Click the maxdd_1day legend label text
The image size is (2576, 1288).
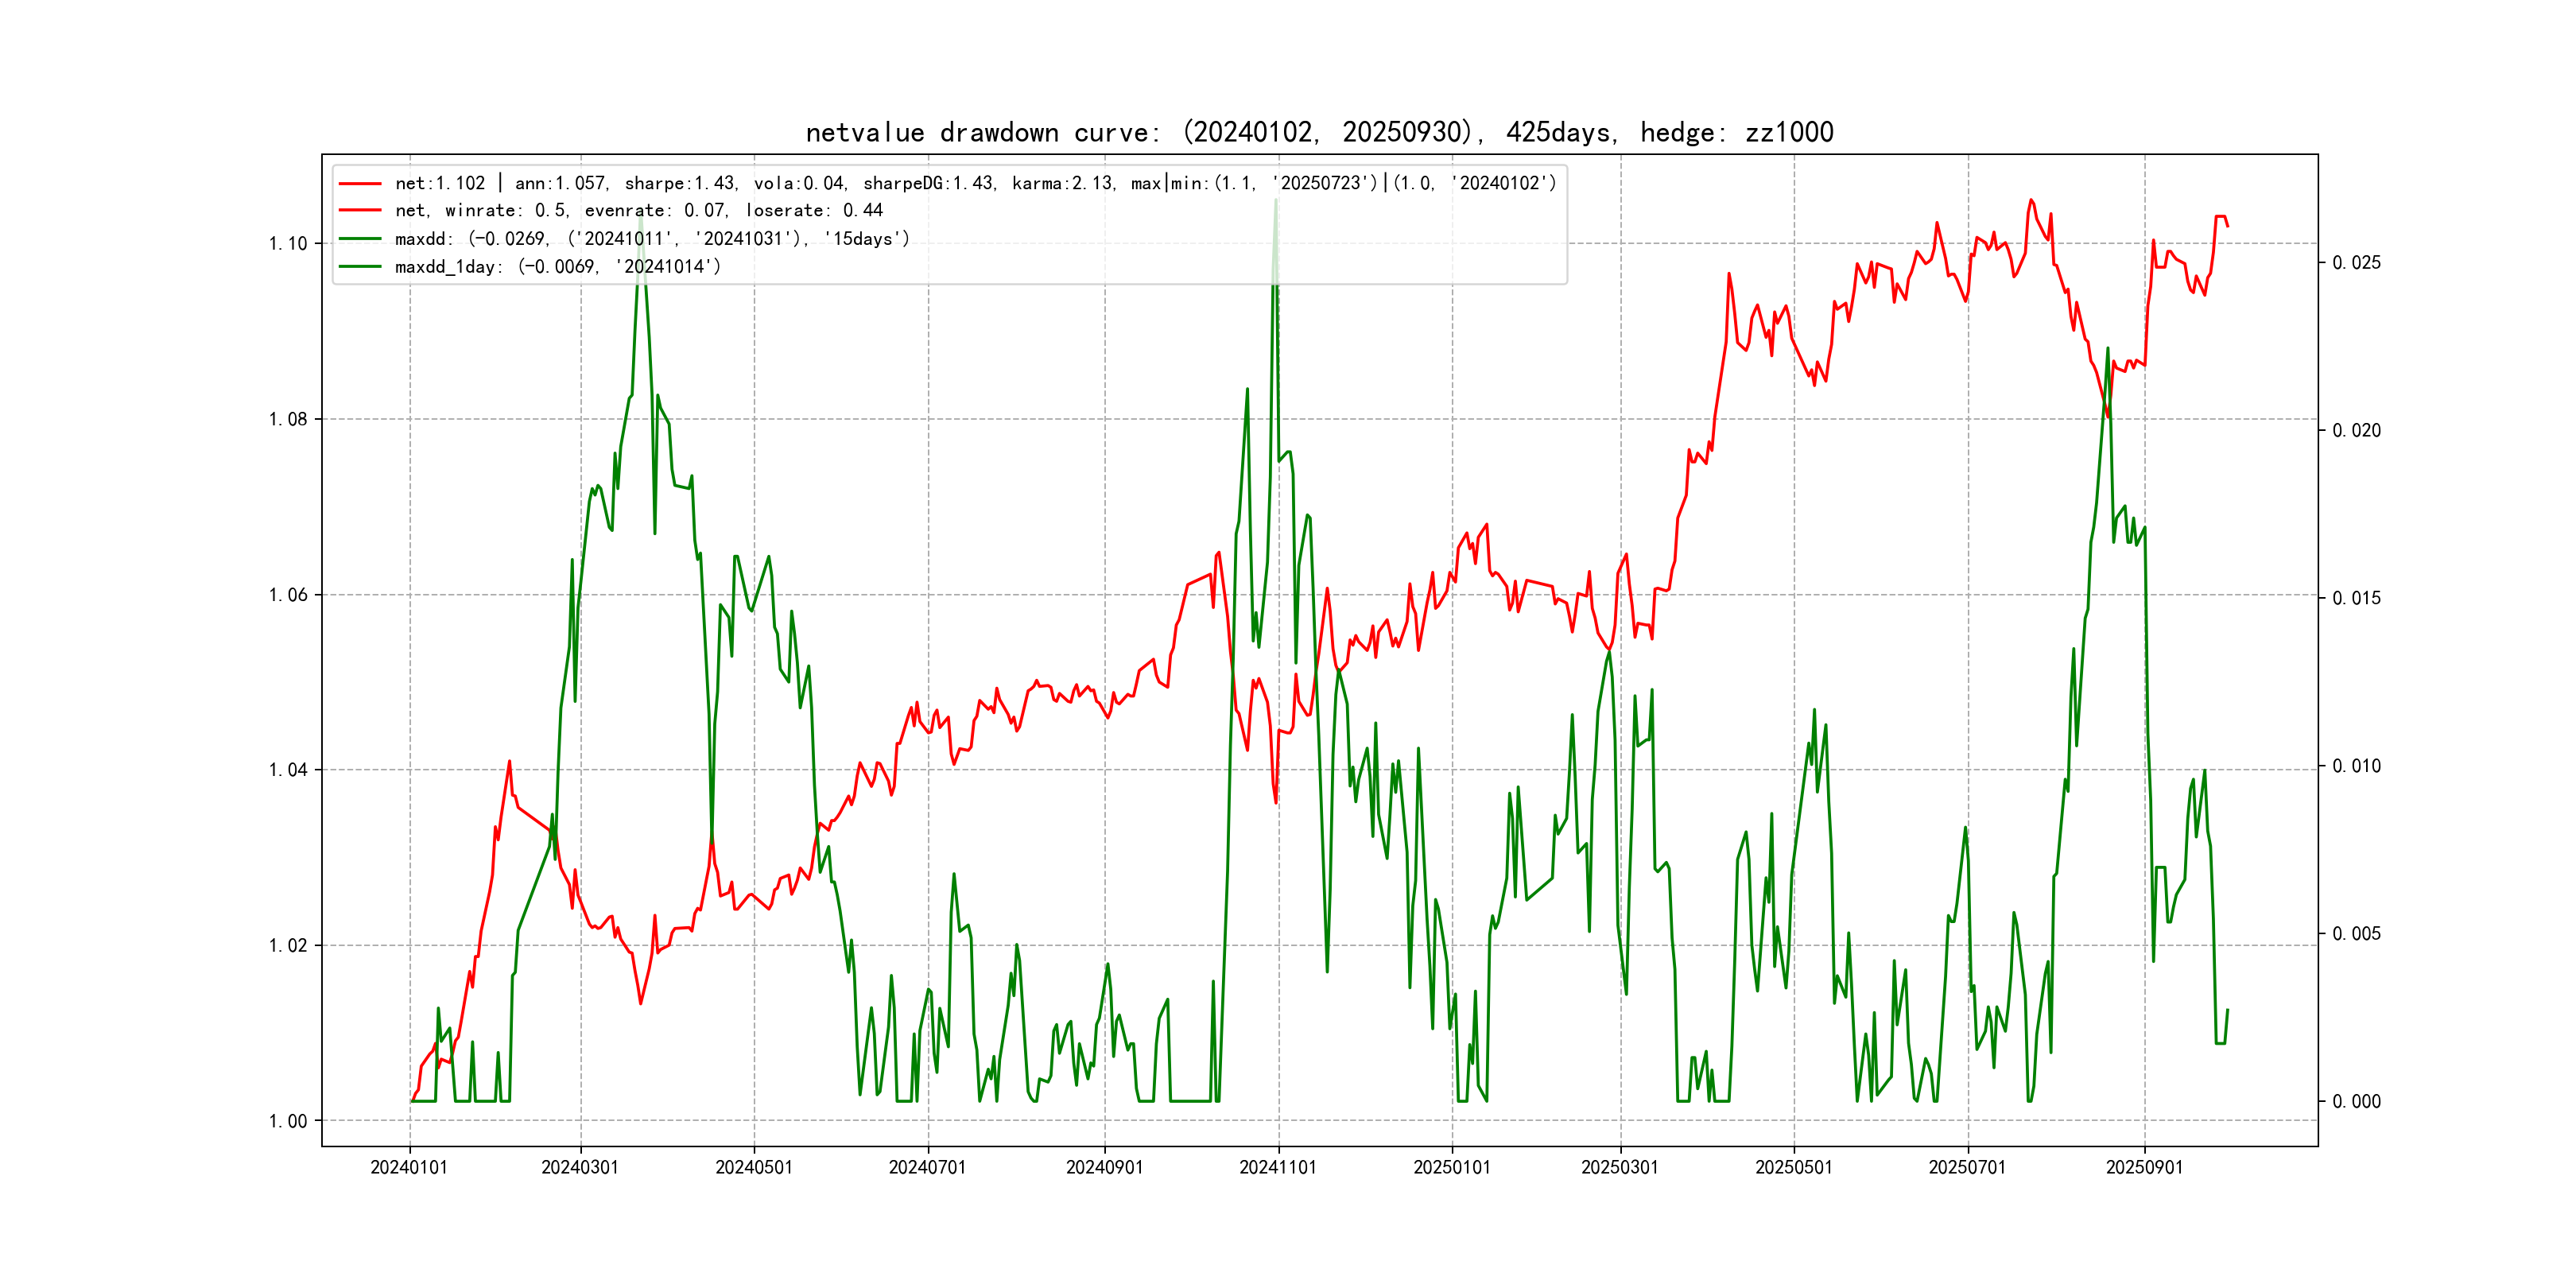point(557,267)
